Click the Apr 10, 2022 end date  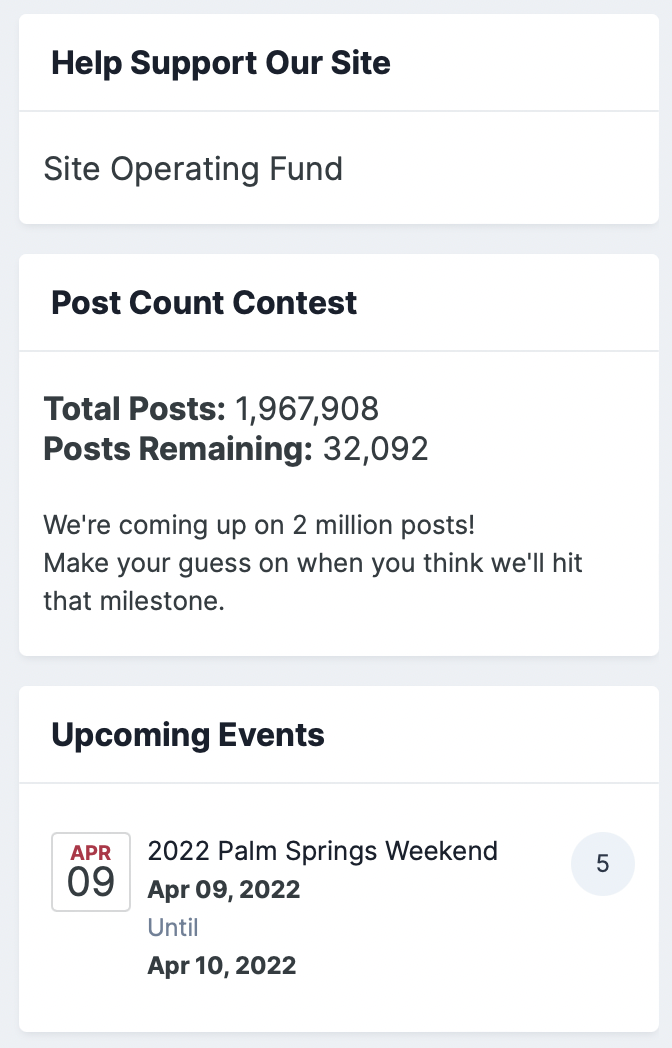click(222, 965)
